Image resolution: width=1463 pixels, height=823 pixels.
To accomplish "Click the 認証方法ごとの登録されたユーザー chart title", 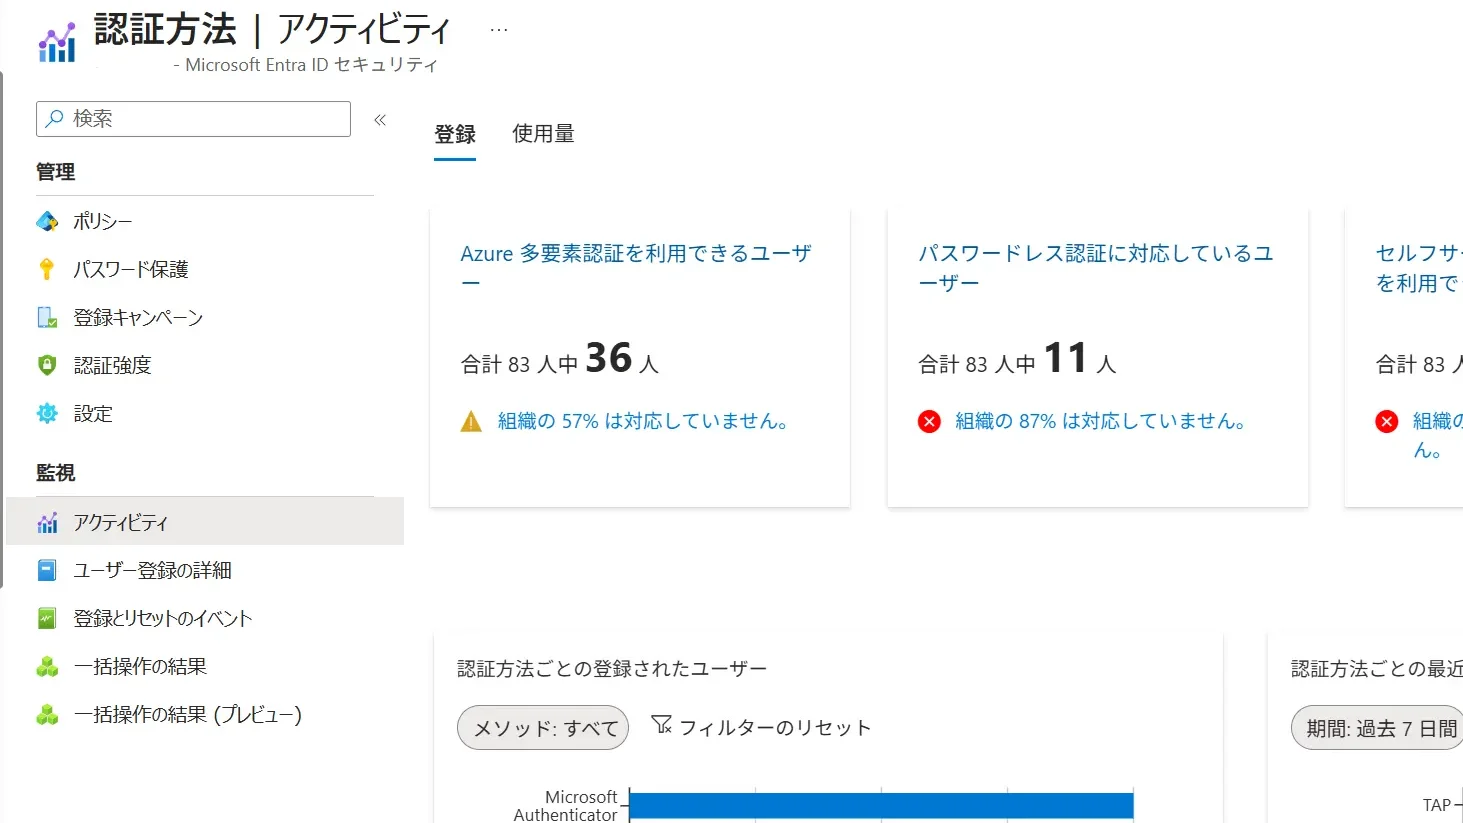I will pos(612,669).
